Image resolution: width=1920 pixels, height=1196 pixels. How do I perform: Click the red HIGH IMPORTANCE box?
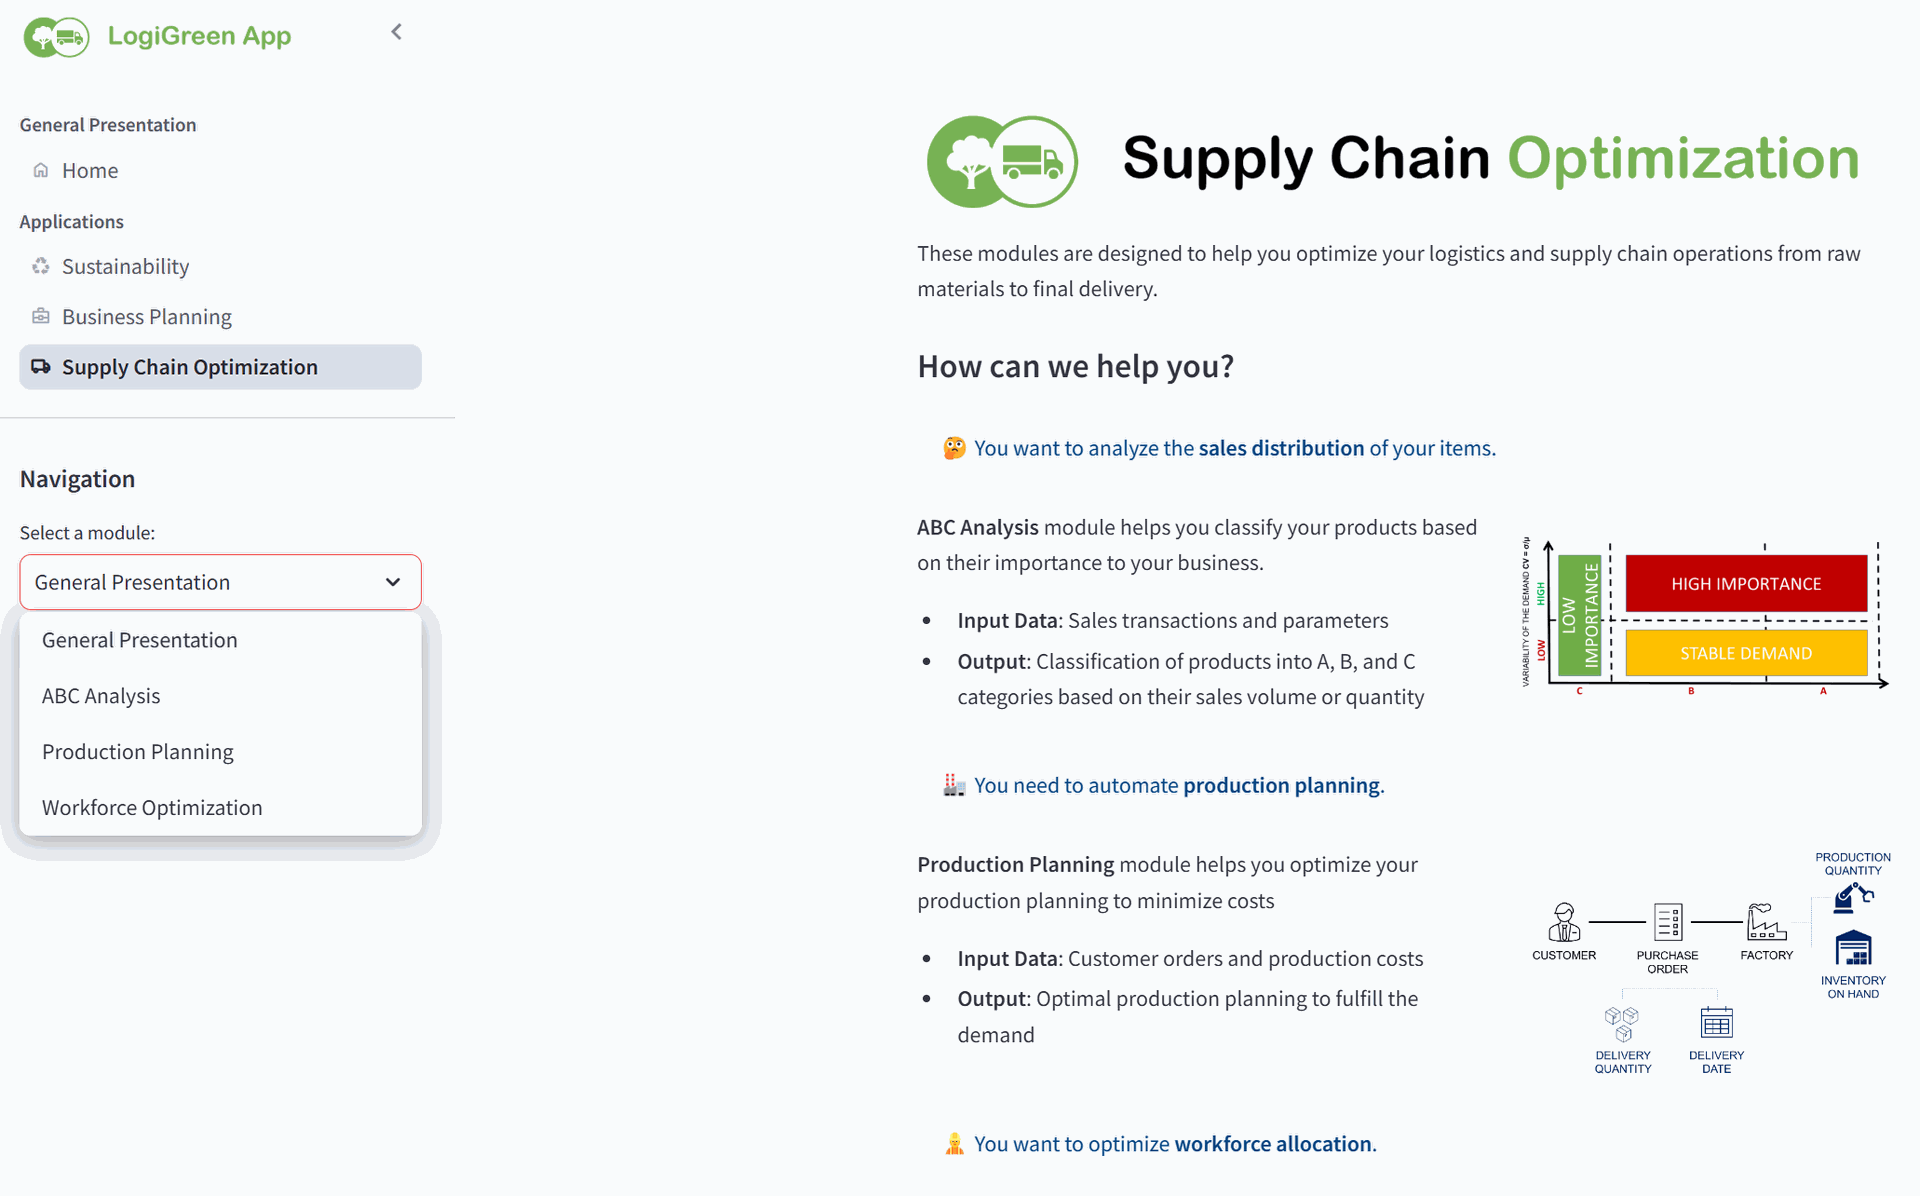click(1746, 583)
